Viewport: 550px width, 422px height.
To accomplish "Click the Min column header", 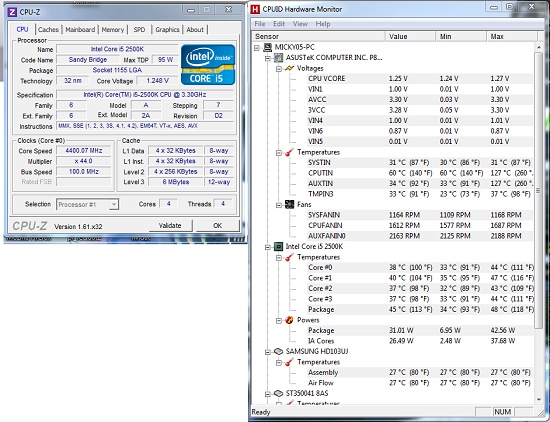I will tap(461, 36).
